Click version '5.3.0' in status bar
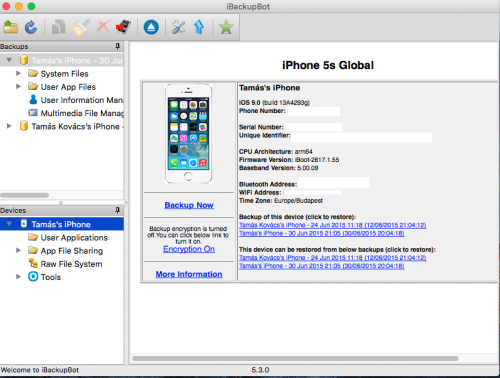Image resolution: width=500 pixels, height=378 pixels. [260, 370]
